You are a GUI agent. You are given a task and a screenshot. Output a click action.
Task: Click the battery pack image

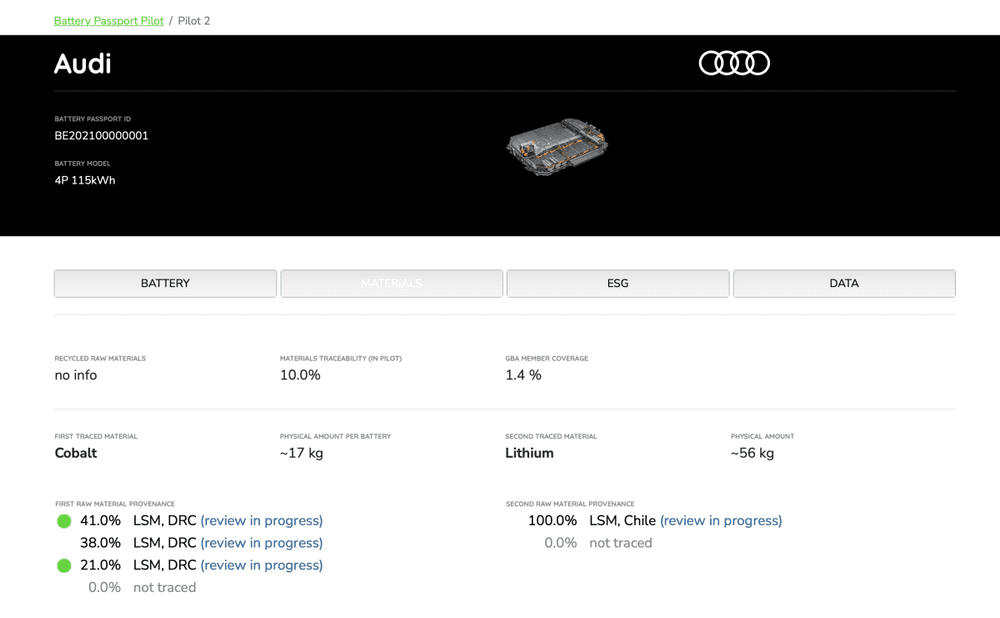[x=556, y=150]
